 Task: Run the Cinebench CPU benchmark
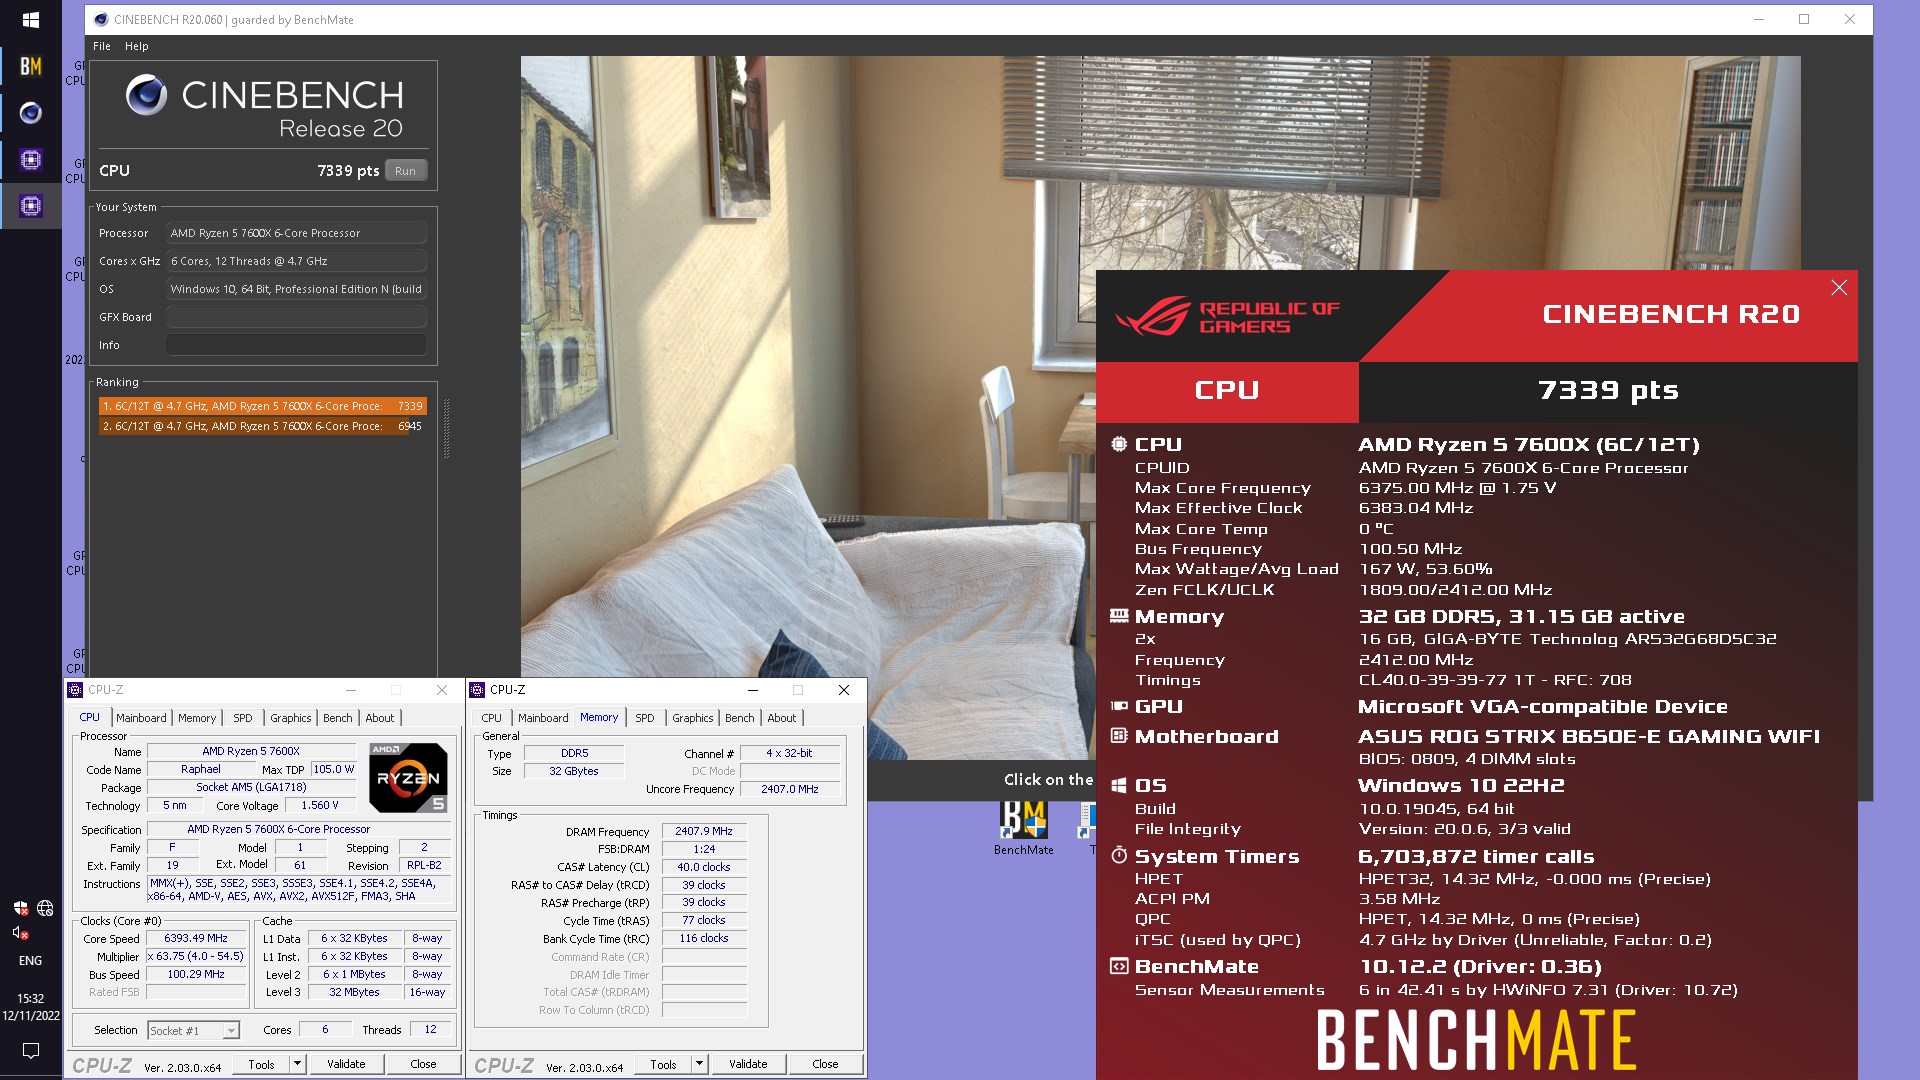point(405,171)
